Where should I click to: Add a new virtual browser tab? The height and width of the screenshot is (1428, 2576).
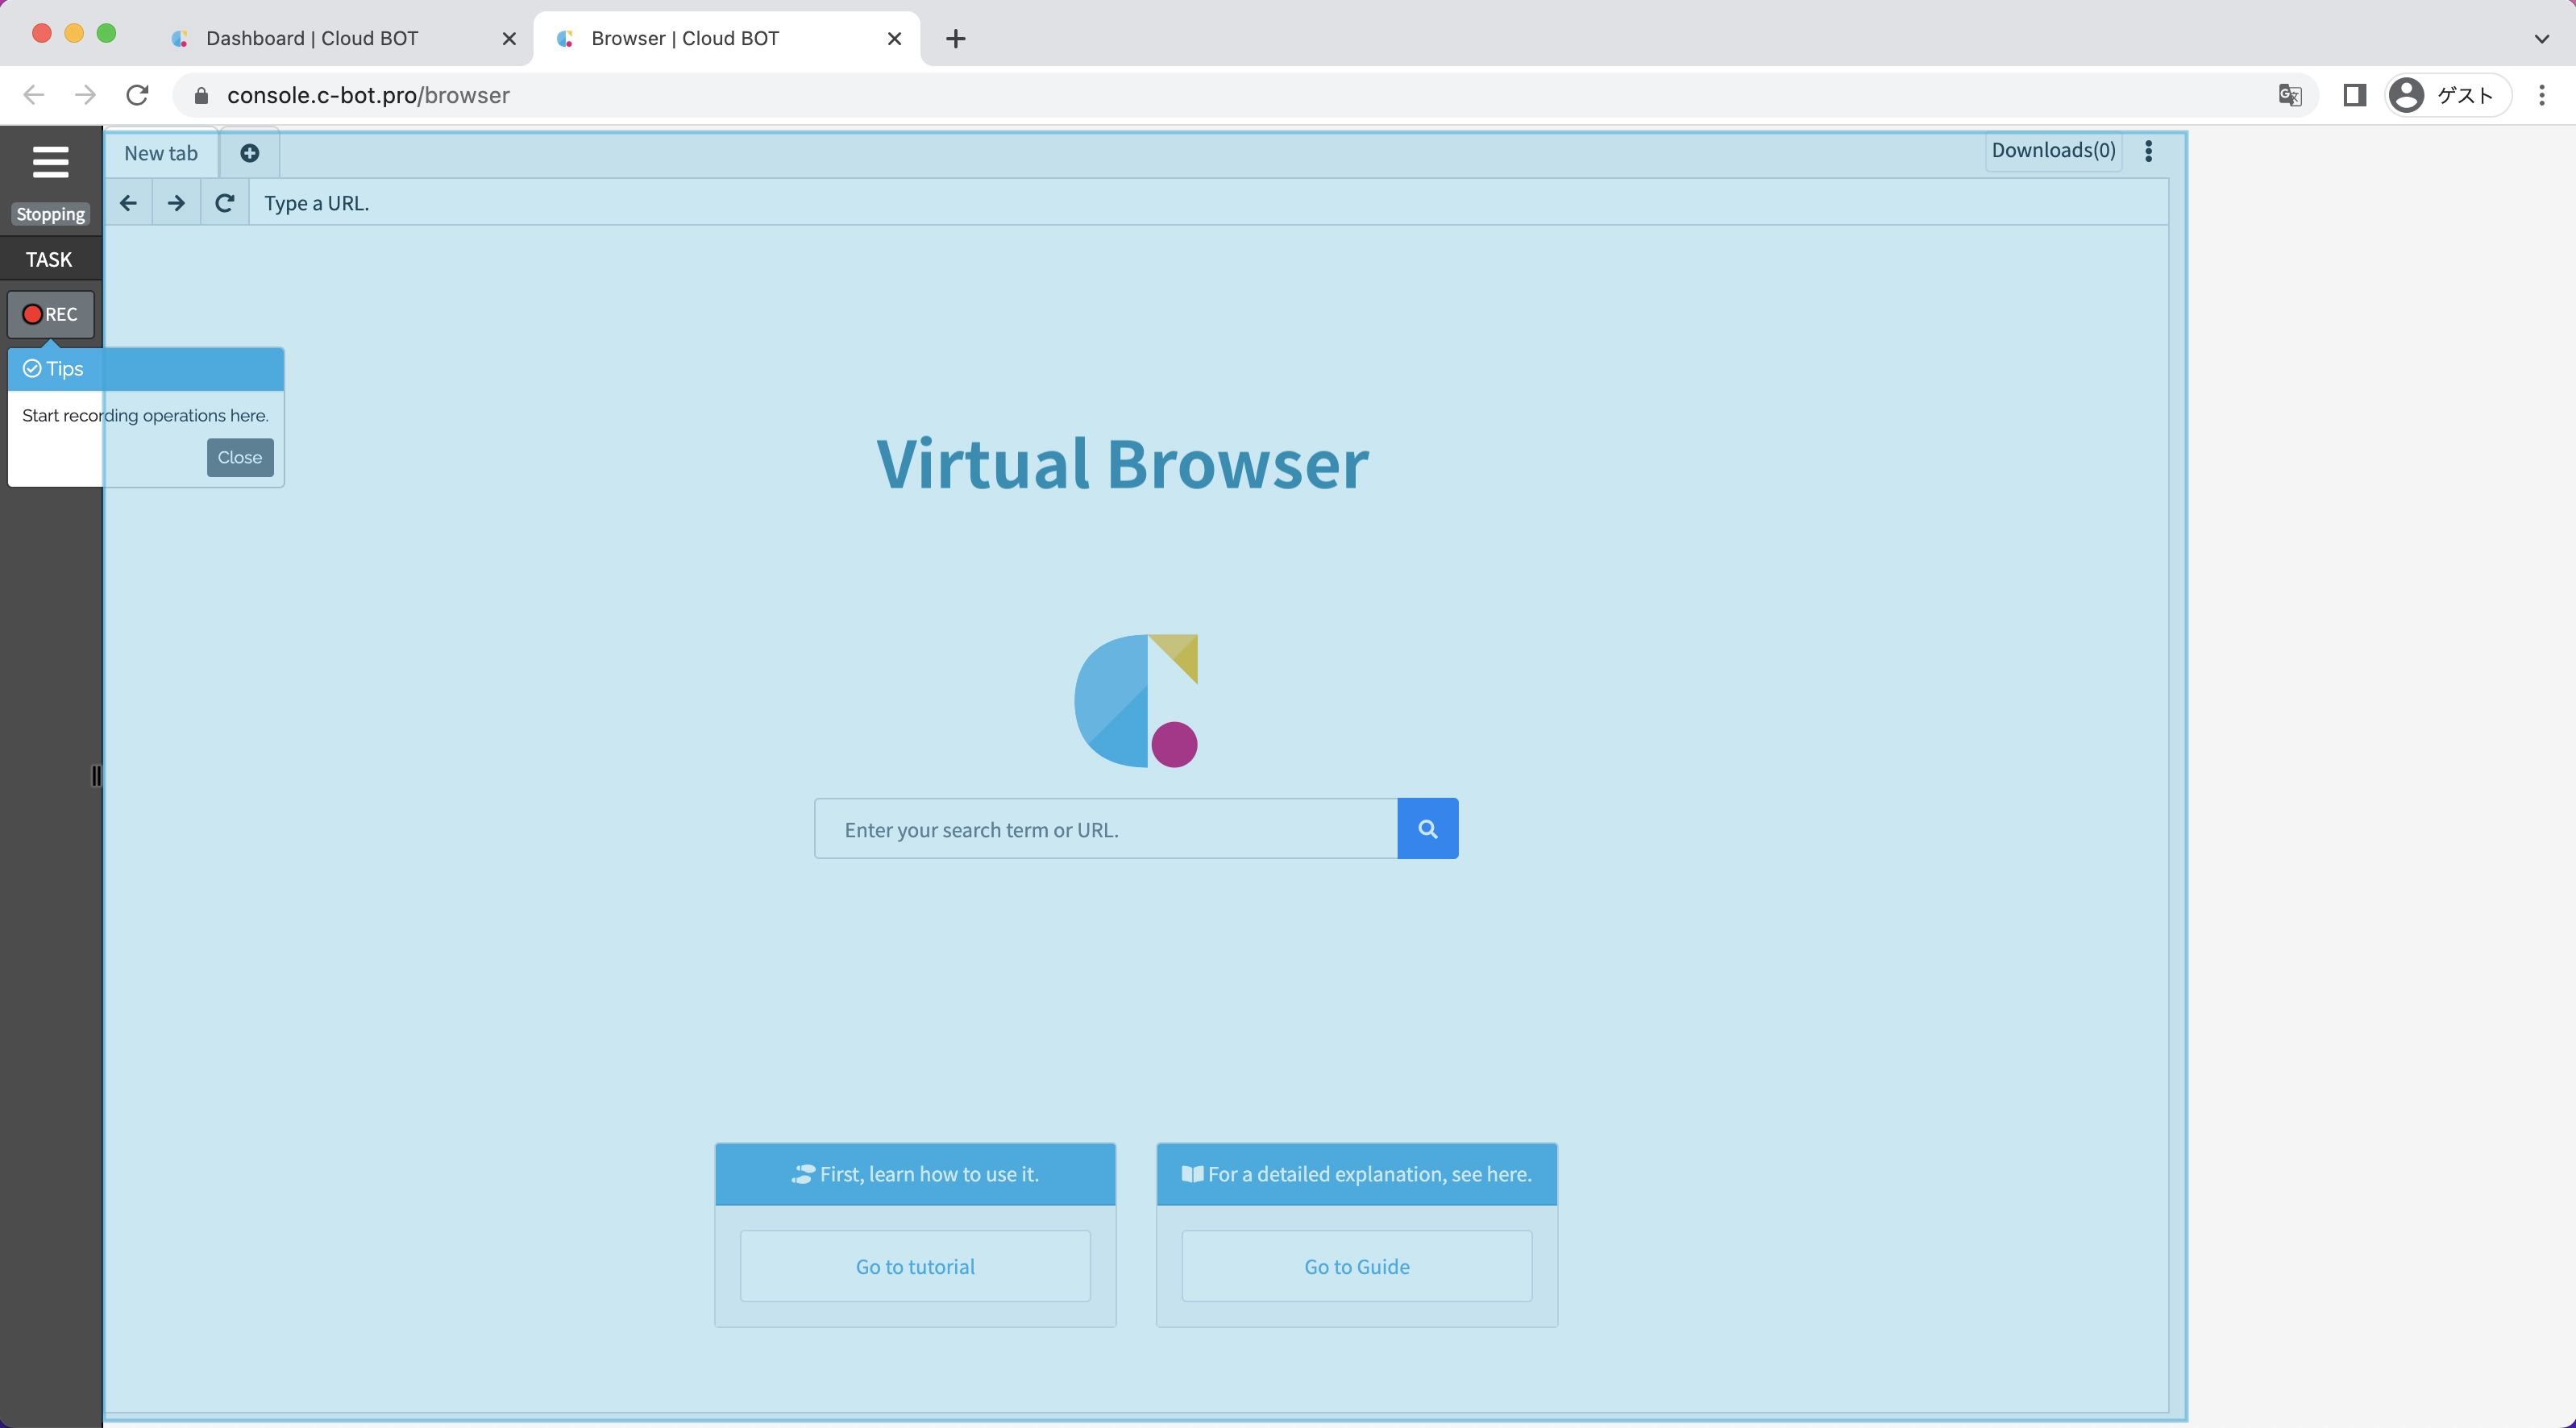click(x=250, y=153)
